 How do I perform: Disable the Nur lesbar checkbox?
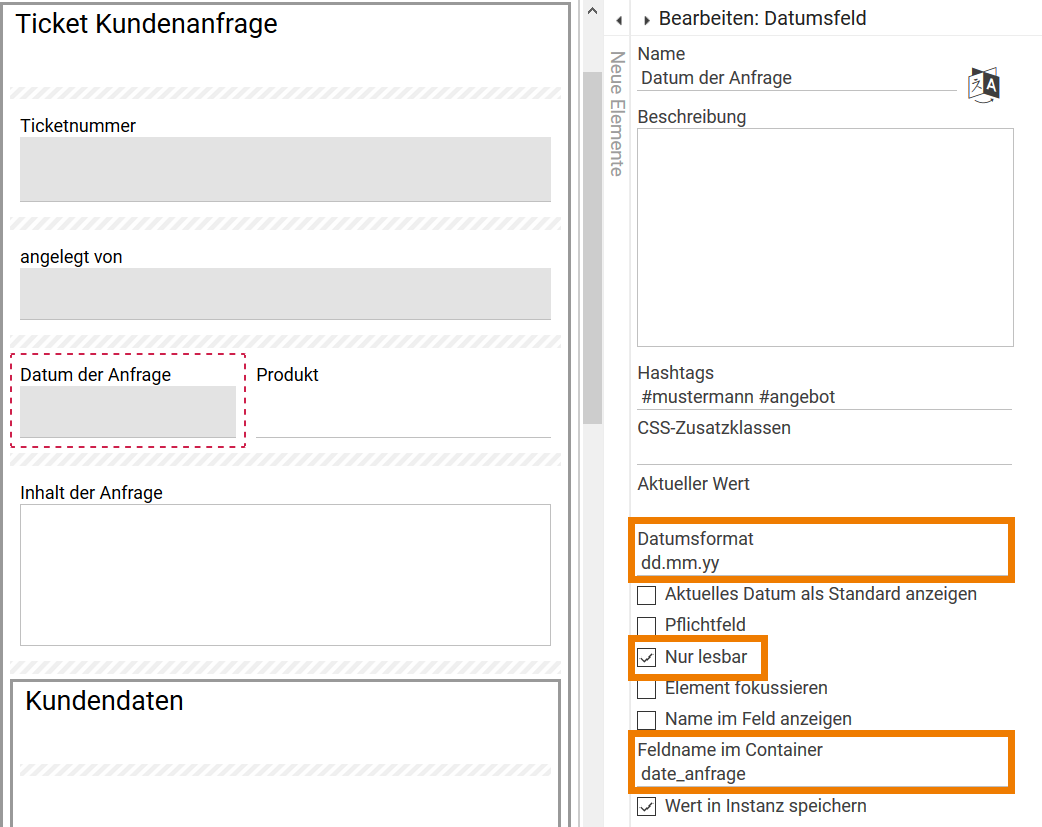(645, 657)
